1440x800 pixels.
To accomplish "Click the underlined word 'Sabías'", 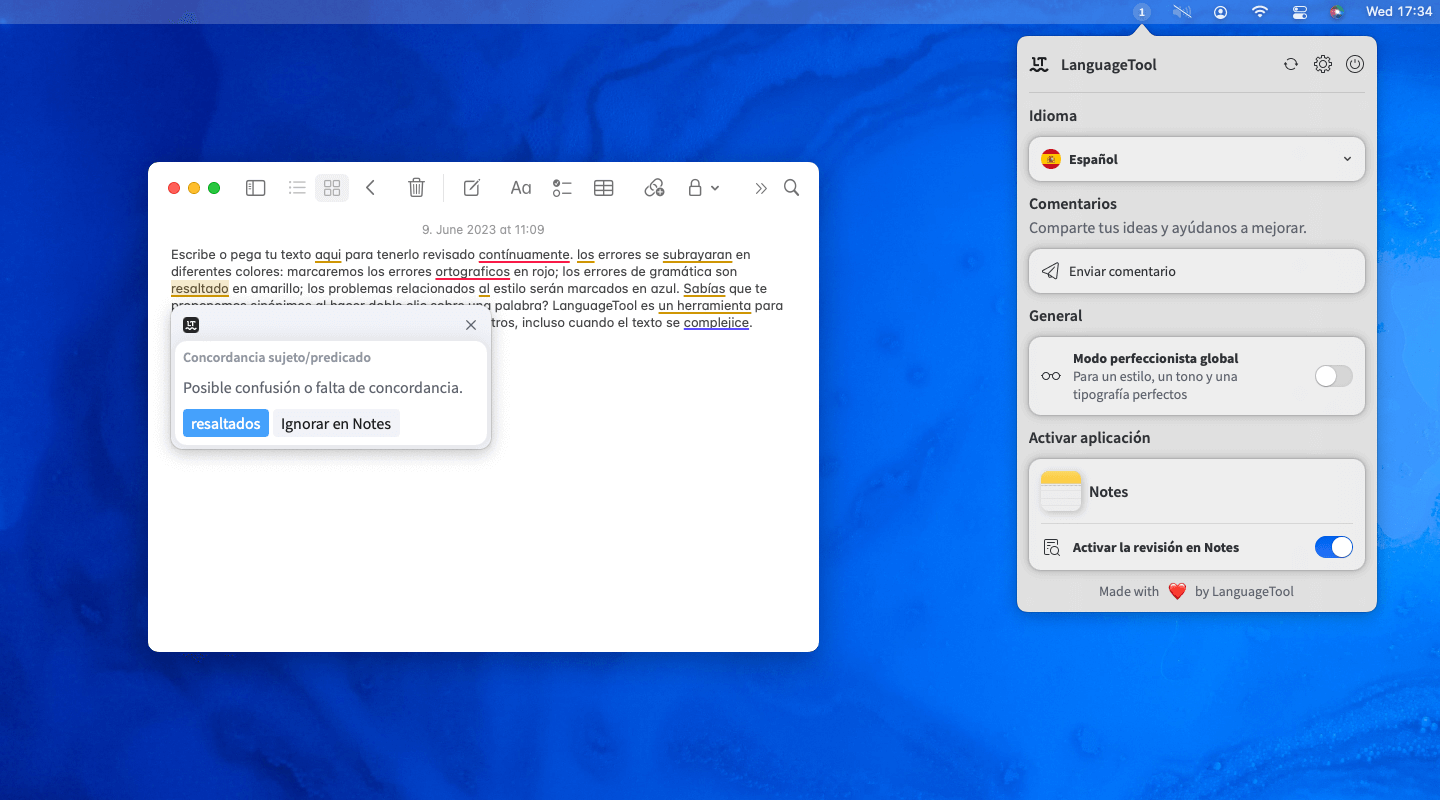I will (x=704, y=288).
